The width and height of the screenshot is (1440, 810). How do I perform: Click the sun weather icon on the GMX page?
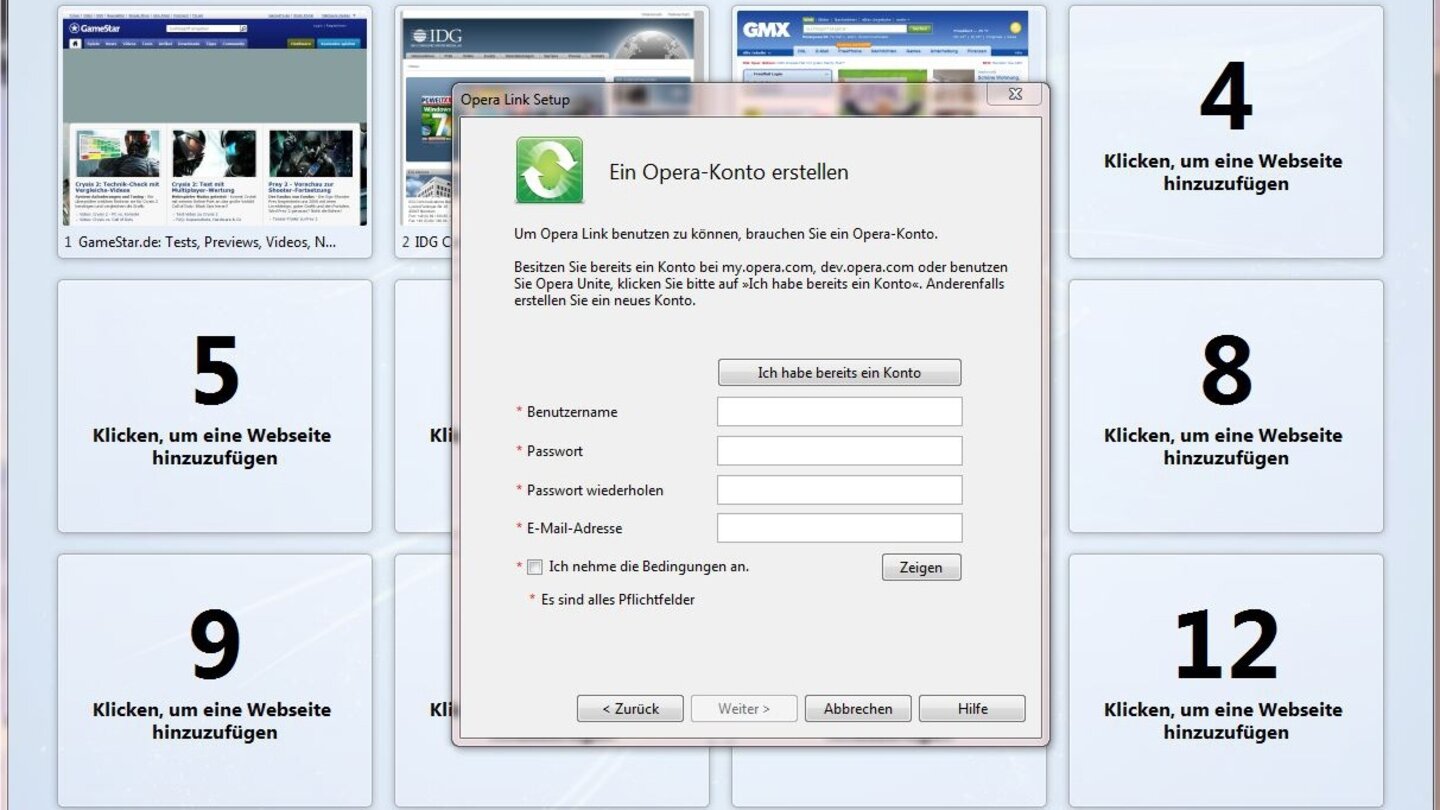point(1016,29)
